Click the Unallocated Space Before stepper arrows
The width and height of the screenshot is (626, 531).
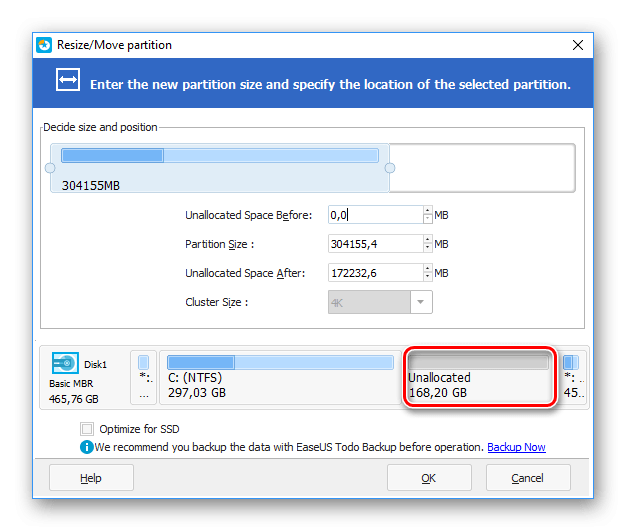[x=428, y=215]
